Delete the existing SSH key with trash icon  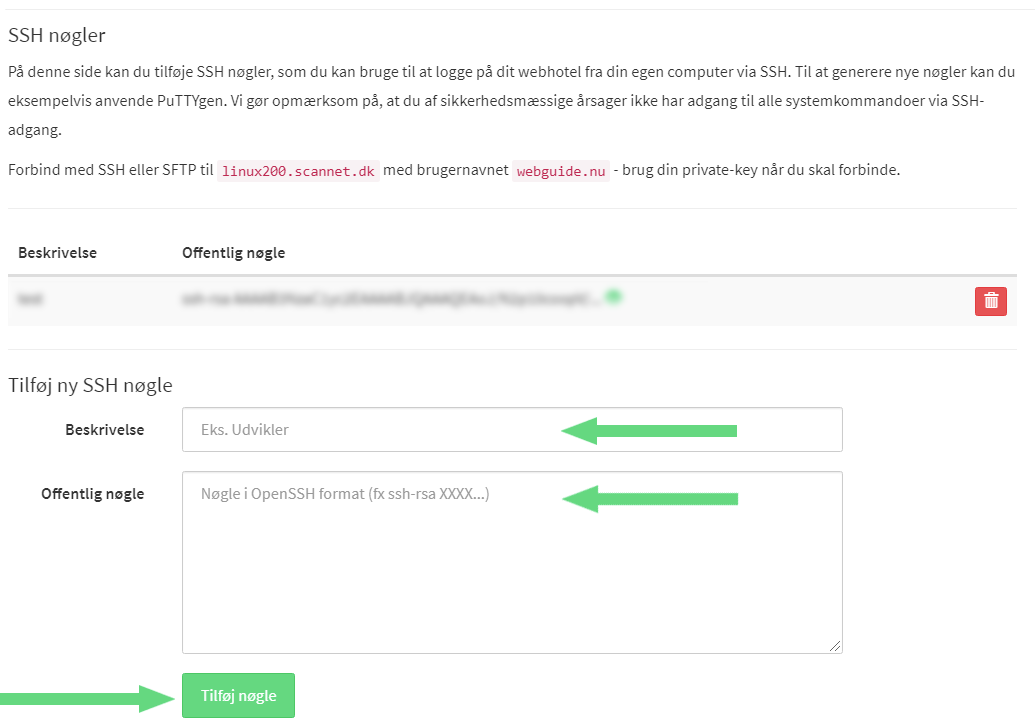click(x=990, y=301)
